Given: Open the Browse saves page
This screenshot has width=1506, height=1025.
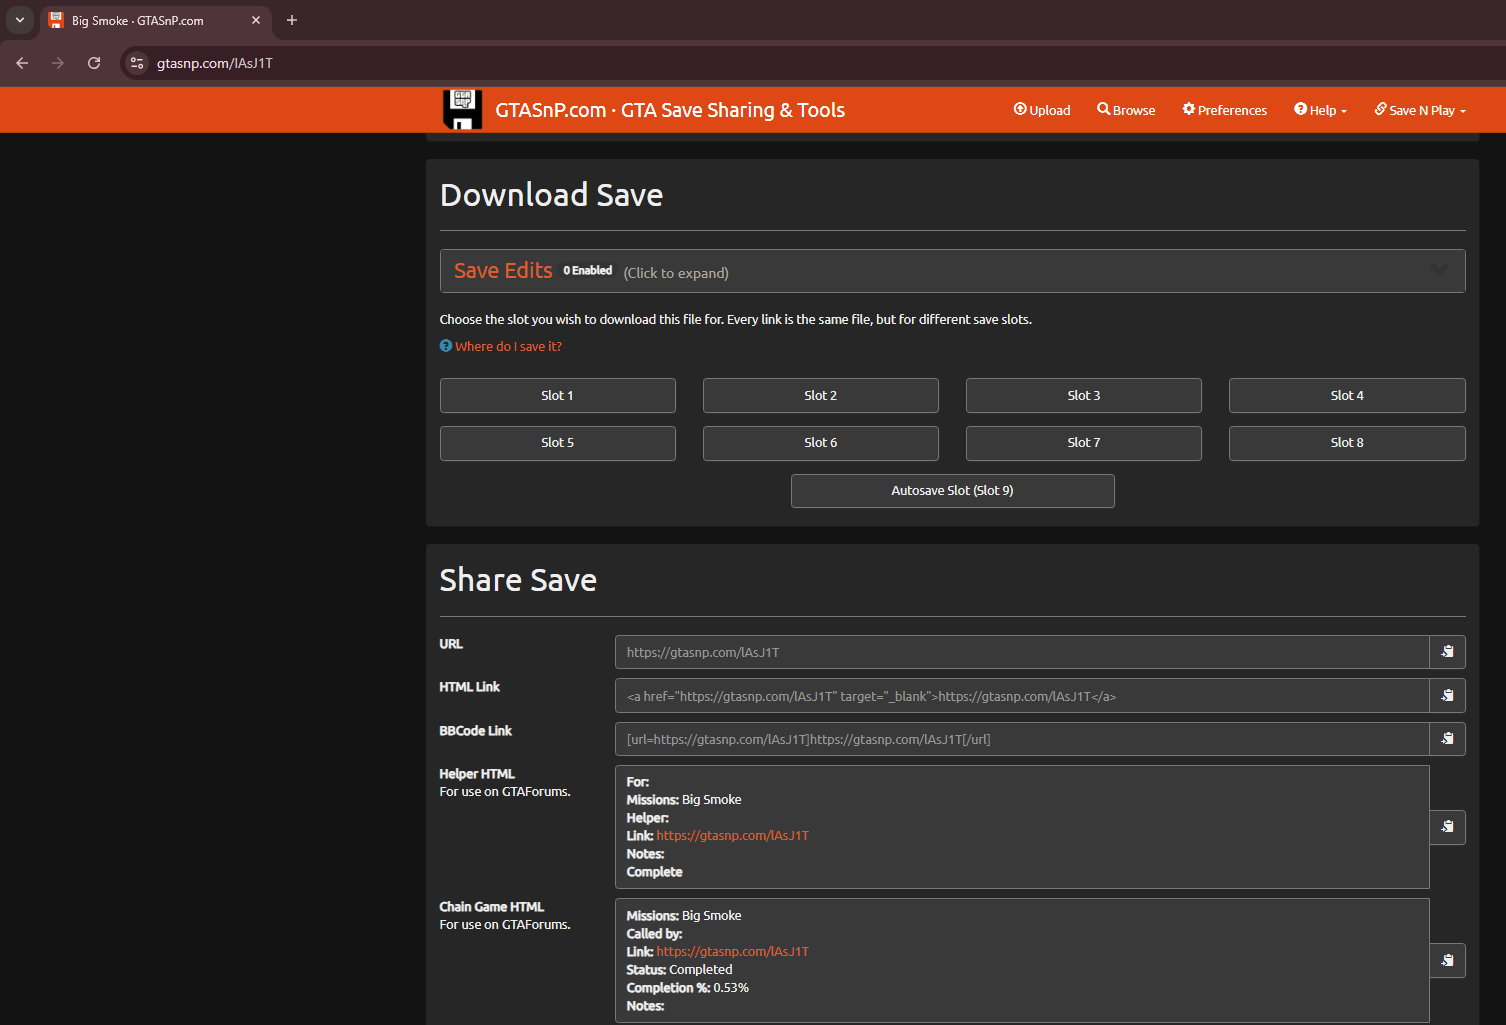Looking at the screenshot, I should 1126,110.
